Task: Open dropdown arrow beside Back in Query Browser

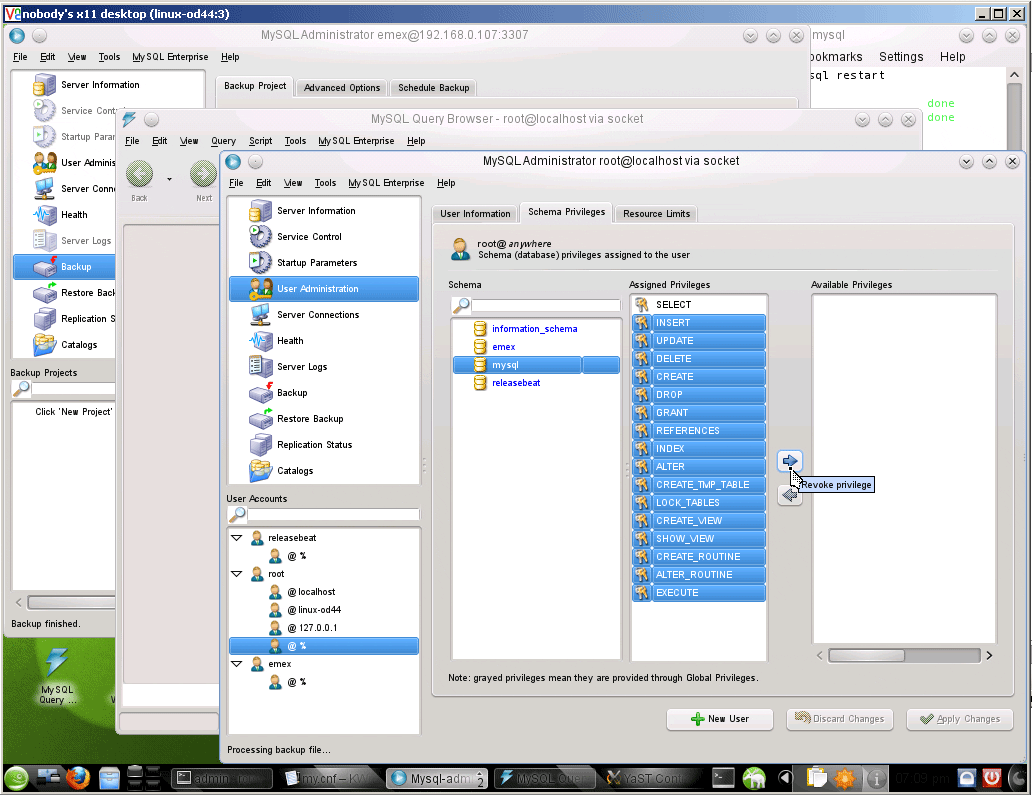Action: pyautogui.click(x=169, y=179)
